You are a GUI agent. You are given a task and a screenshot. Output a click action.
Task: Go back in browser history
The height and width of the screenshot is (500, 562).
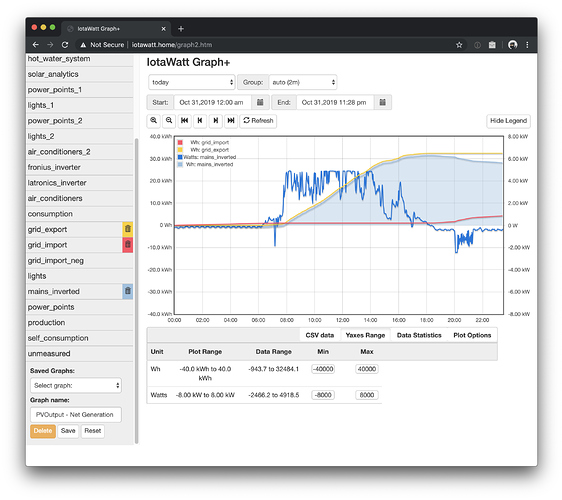[35, 45]
